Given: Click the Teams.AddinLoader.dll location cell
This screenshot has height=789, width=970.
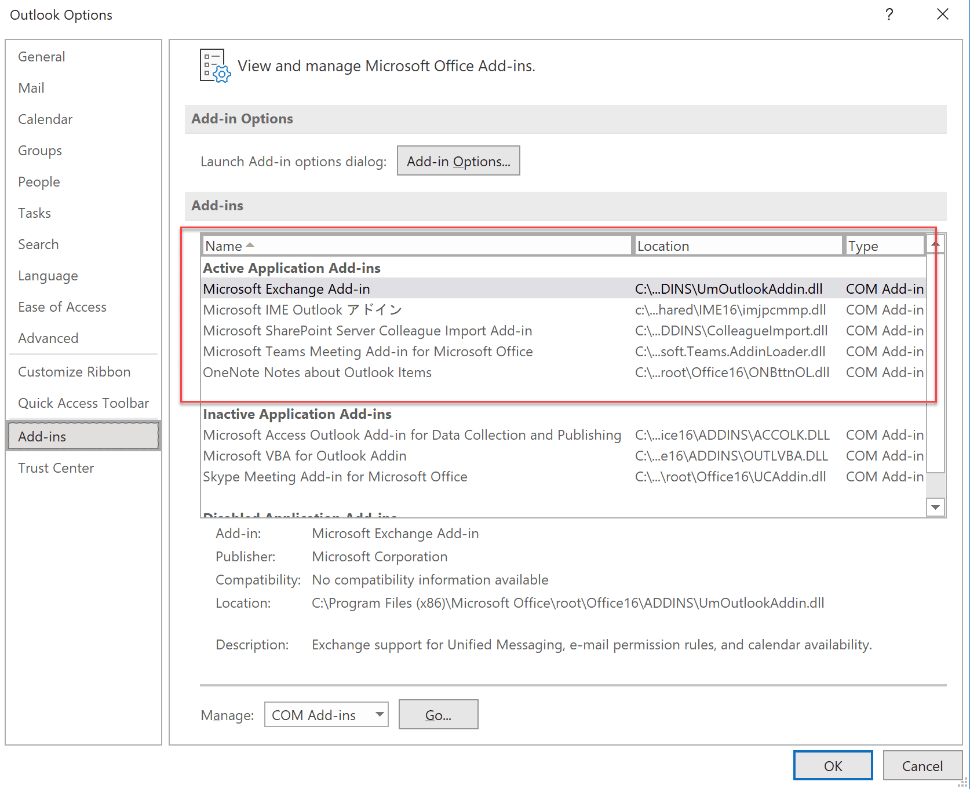Looking at the screenshot, I should pyautogui.click(x=730, y=351).
